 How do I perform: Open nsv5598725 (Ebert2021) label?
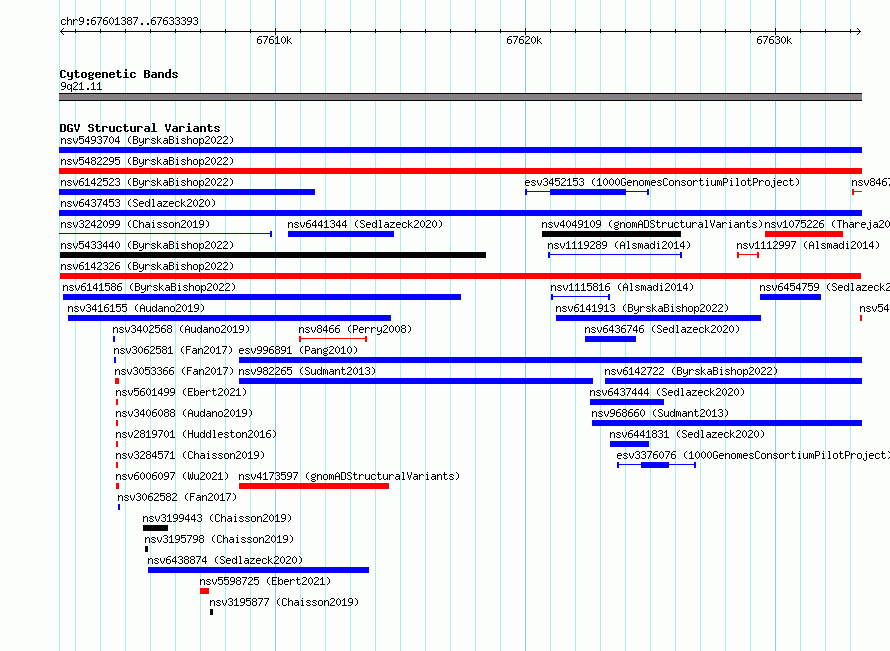pos(265,581)
